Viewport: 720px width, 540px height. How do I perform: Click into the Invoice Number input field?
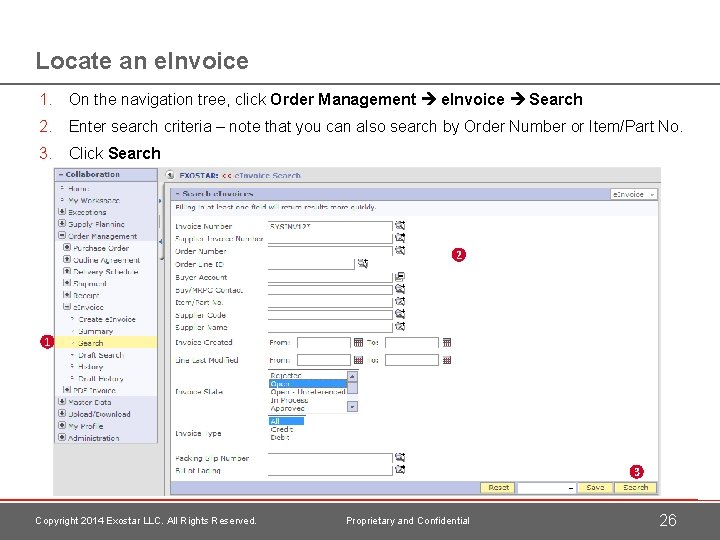coord(330,226)
